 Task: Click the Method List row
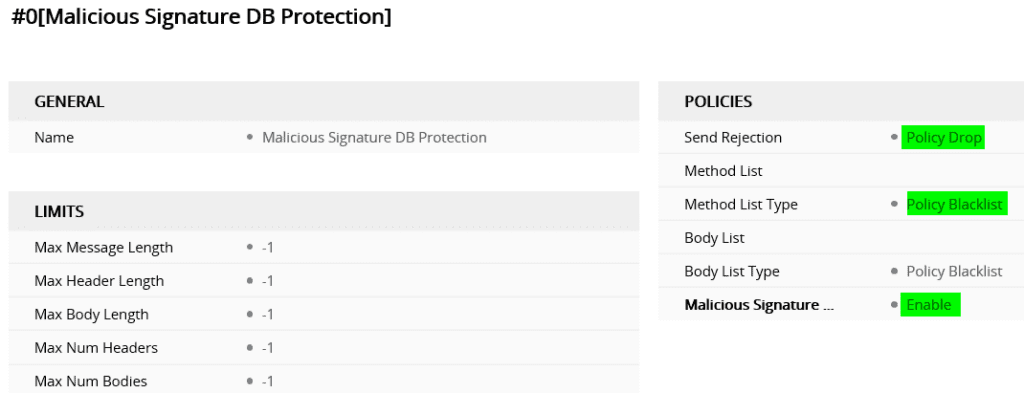pyautogui.click(x=841, y=171)
